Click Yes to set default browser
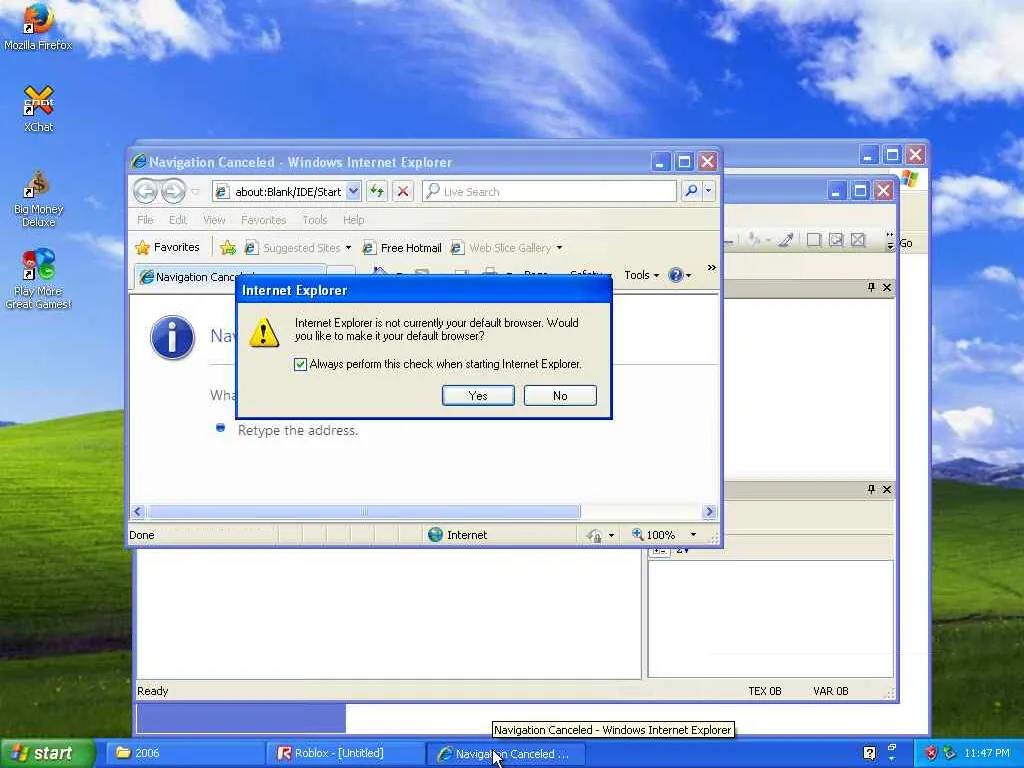The width and height of the screenshot is (1024, 768). [x=478, y=396]
